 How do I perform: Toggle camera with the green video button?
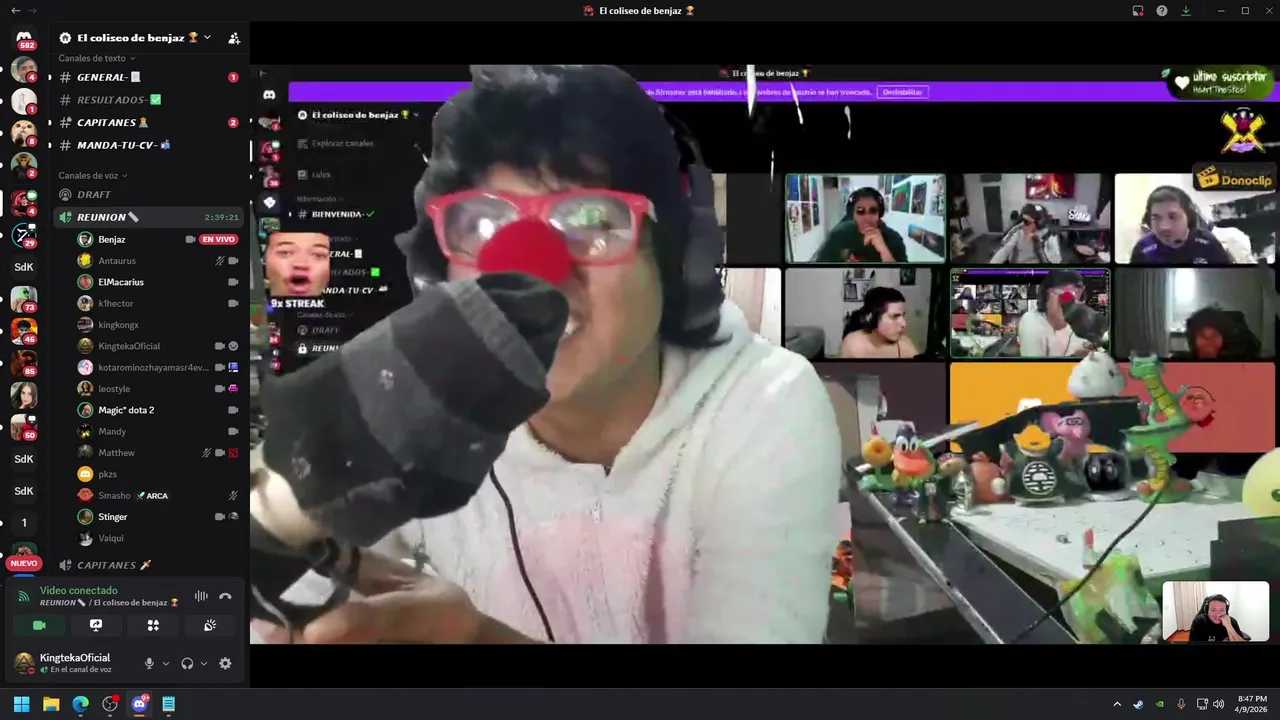click(39, 625)
